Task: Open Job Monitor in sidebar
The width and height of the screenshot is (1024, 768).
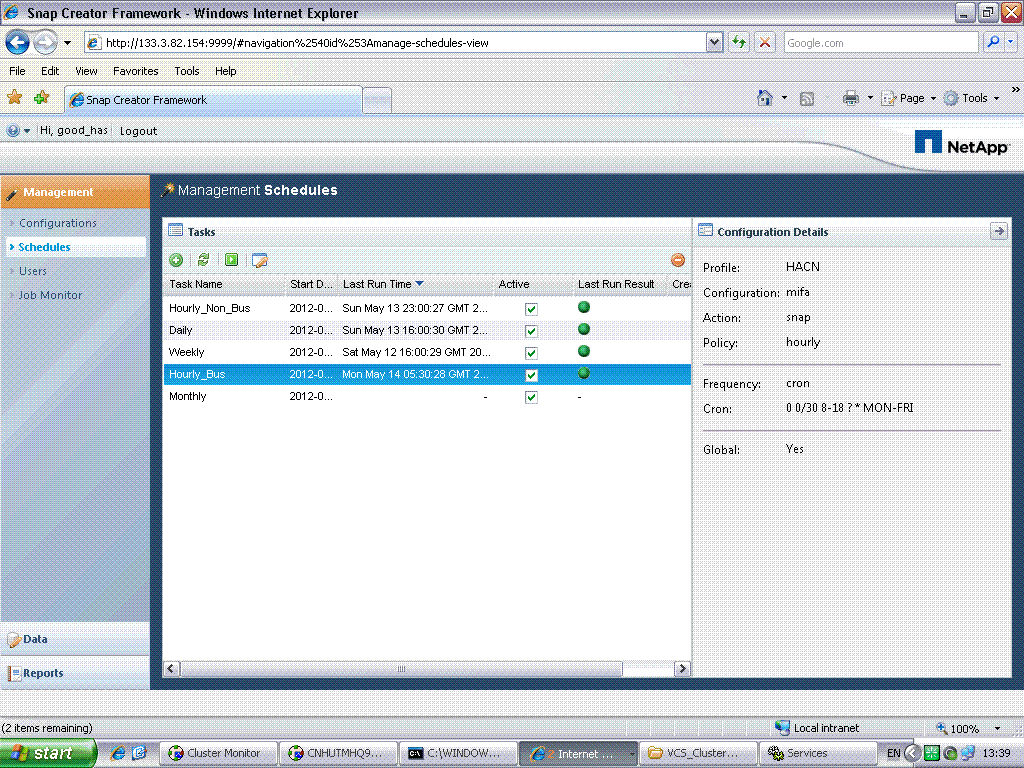Action: pos(50,295)
